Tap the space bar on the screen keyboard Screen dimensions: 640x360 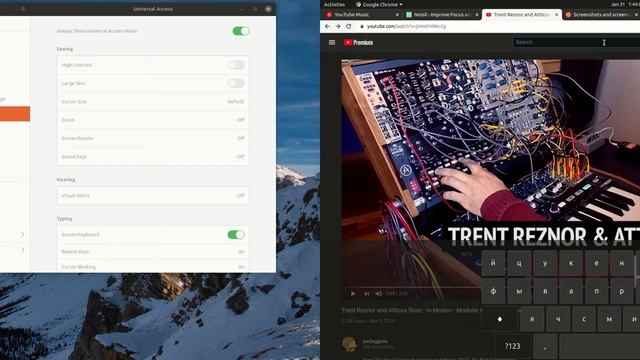click(x=600, y=346)
